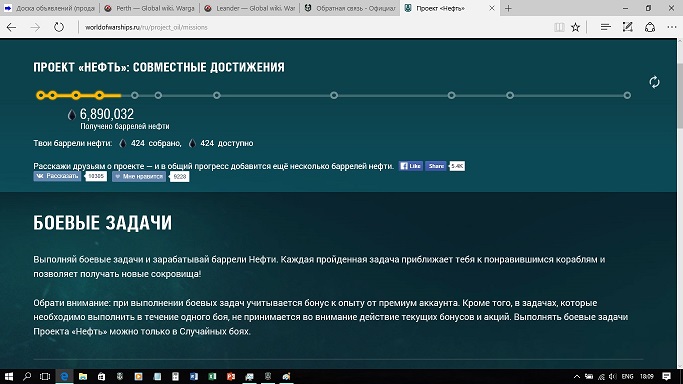
Task: Click the battery icon in the tray
Action: tap(589, 377)
